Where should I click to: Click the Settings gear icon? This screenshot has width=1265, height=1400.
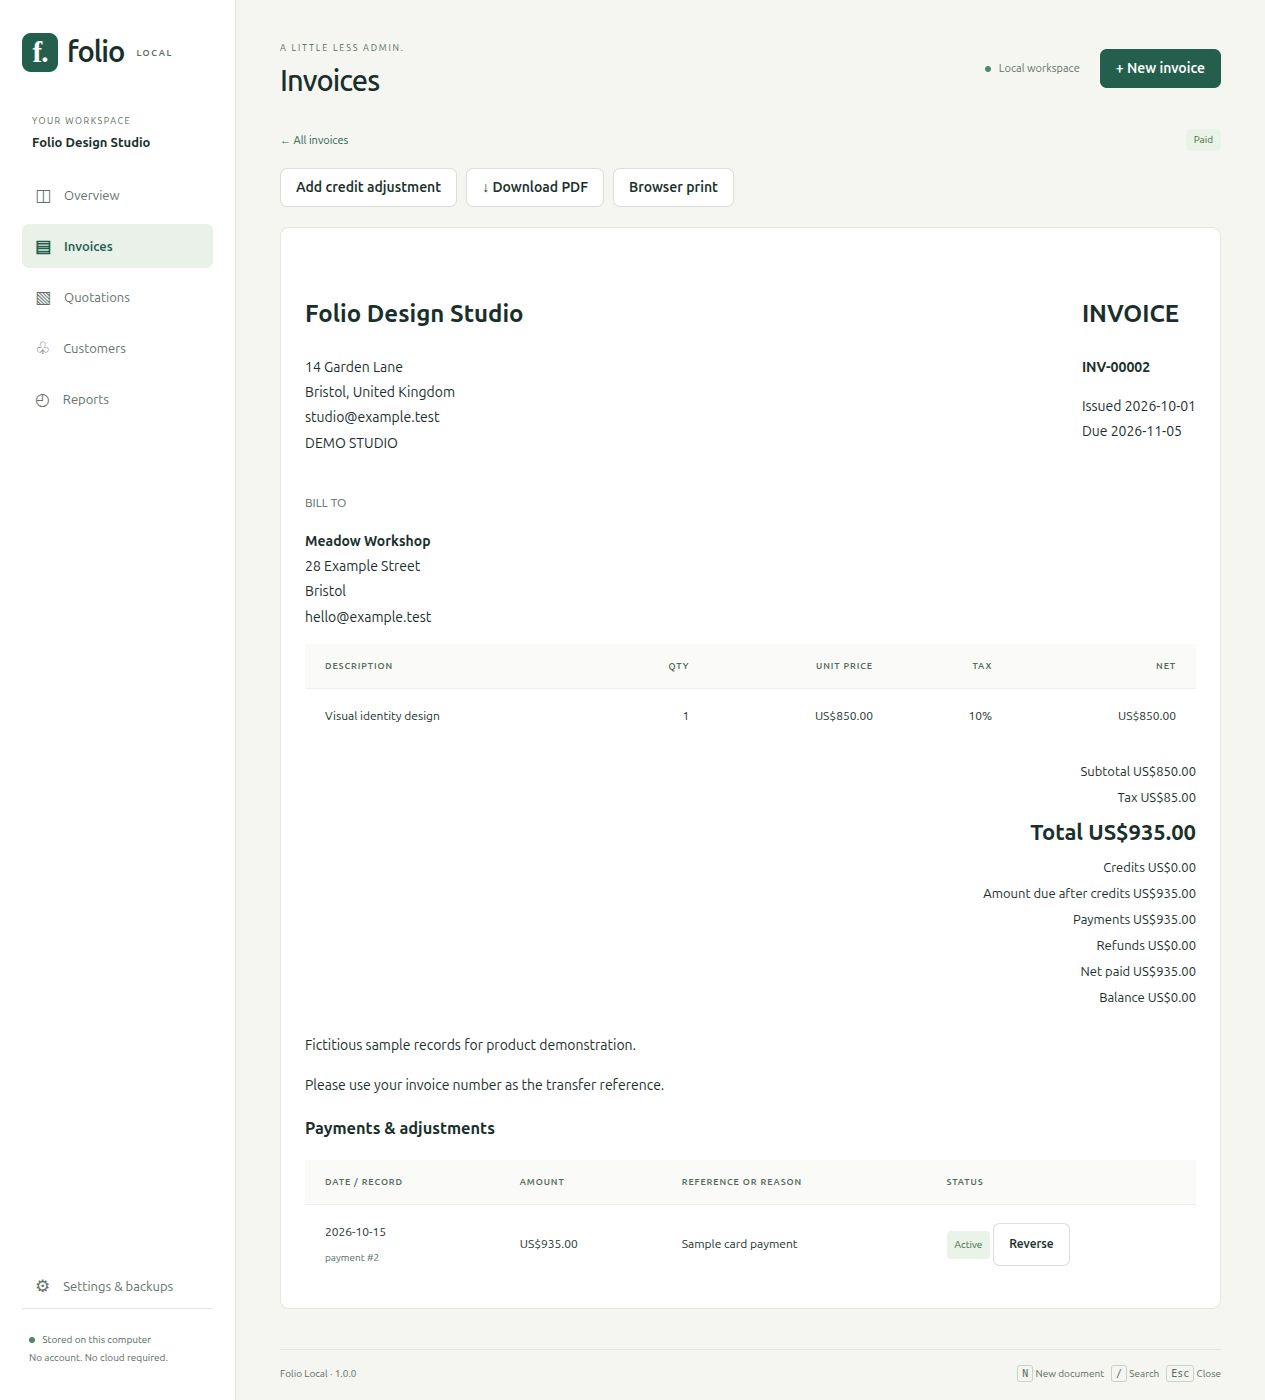tap(42, 1286)
